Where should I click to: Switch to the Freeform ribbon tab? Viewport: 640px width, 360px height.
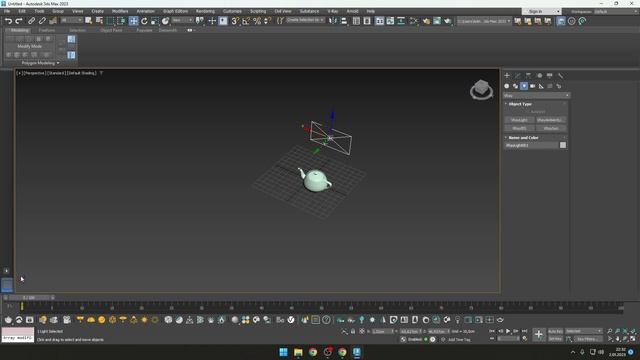pyautogui.click(x=47, y=30)
